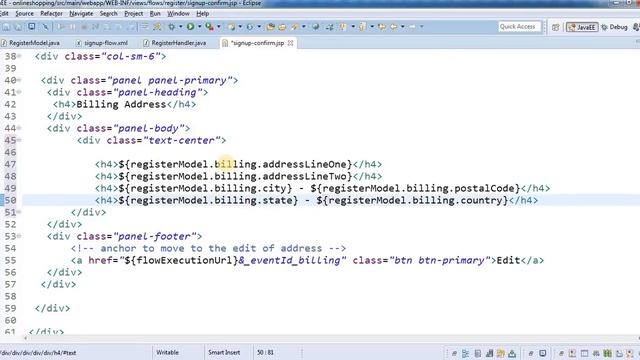Click the Quick Access search field

click(519, 27)
